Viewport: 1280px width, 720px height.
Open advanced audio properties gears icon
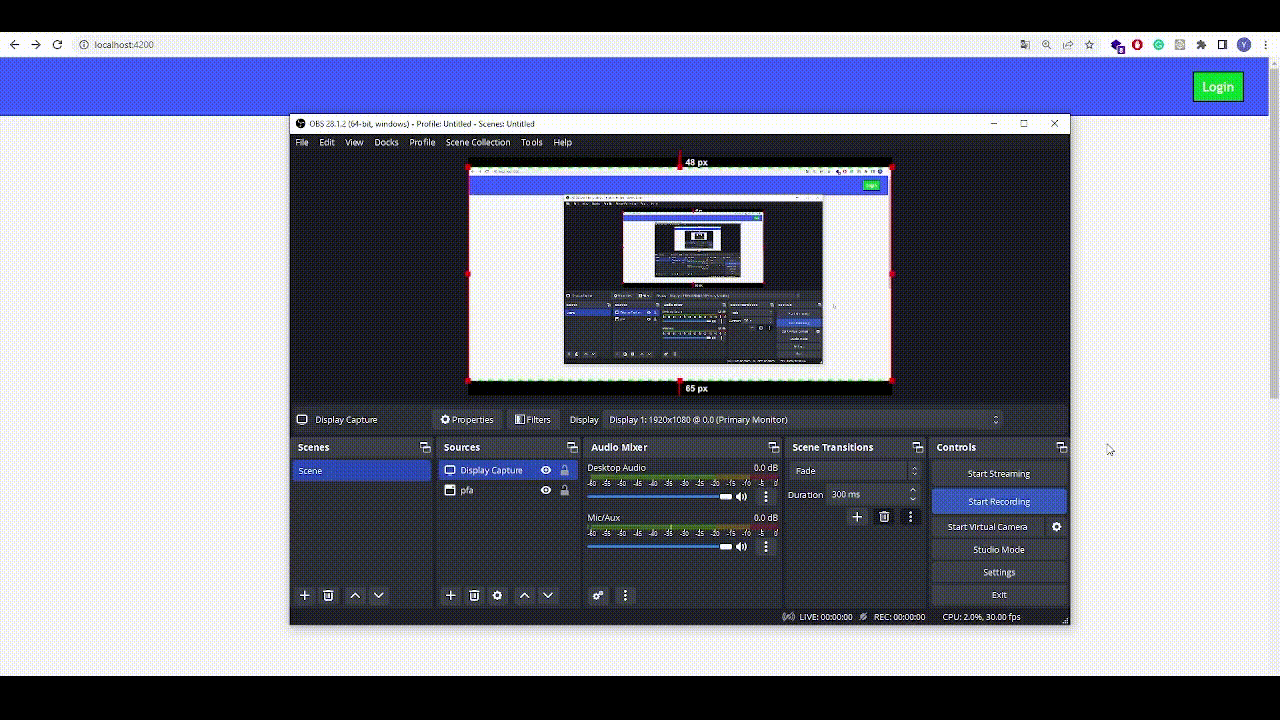(x=598, y=595)
